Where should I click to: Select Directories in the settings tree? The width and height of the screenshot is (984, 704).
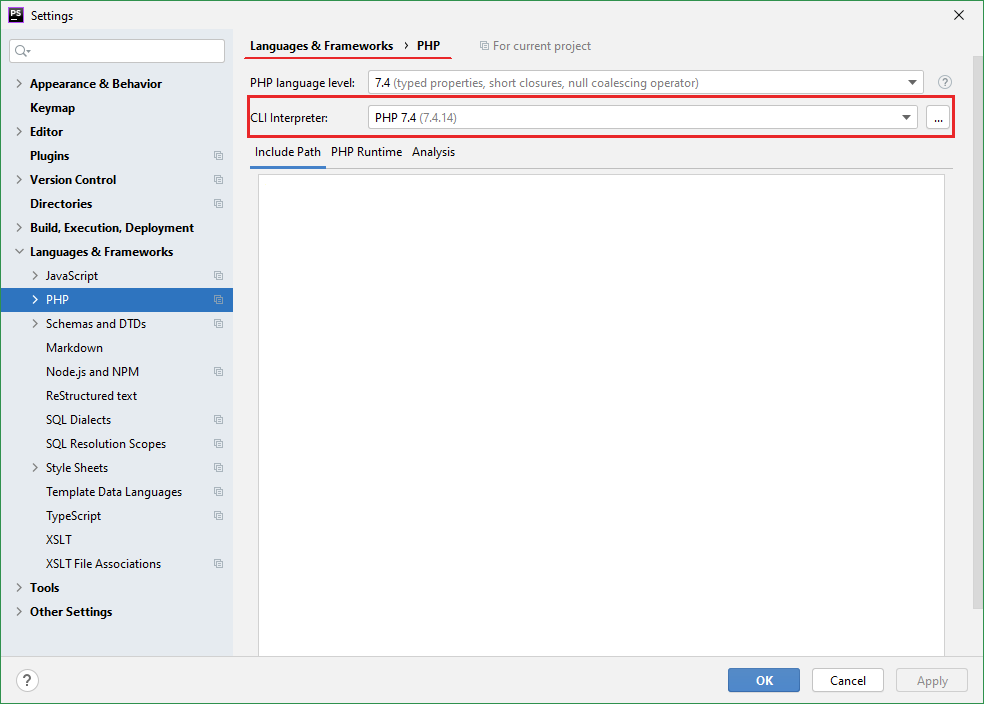61,203
